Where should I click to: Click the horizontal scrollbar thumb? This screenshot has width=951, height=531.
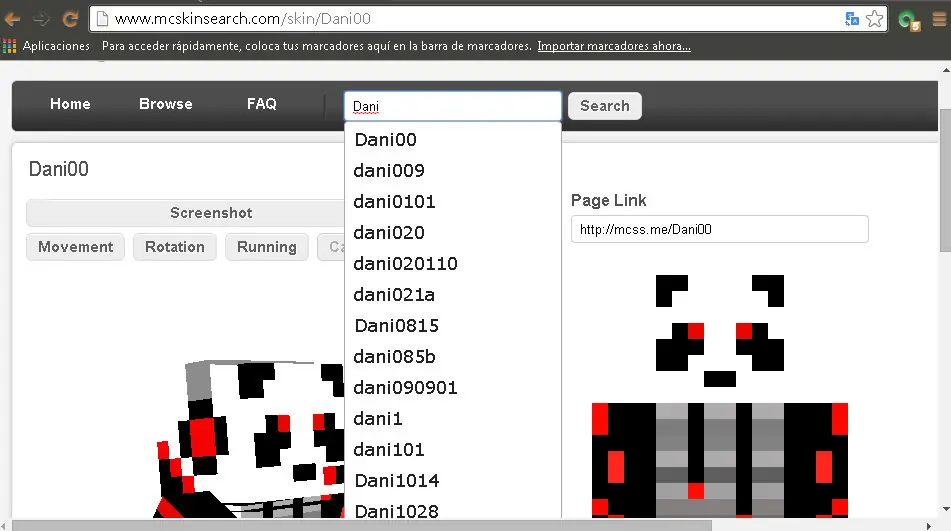point(361,525)
